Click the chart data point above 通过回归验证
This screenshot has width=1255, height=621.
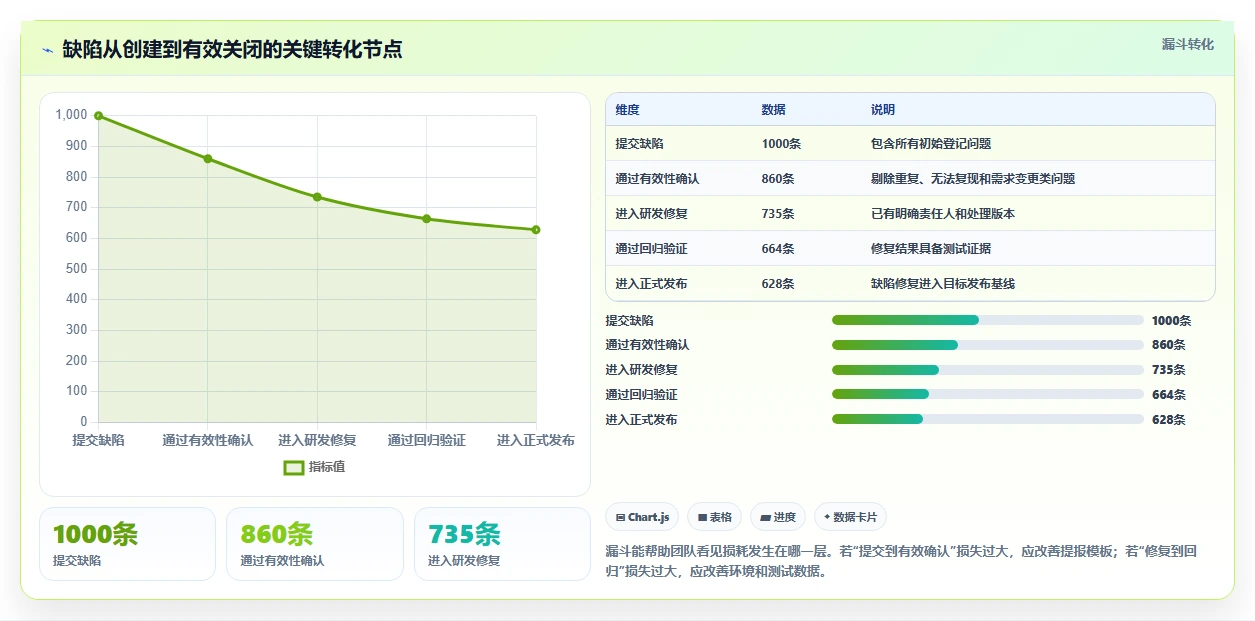[427, 218]
